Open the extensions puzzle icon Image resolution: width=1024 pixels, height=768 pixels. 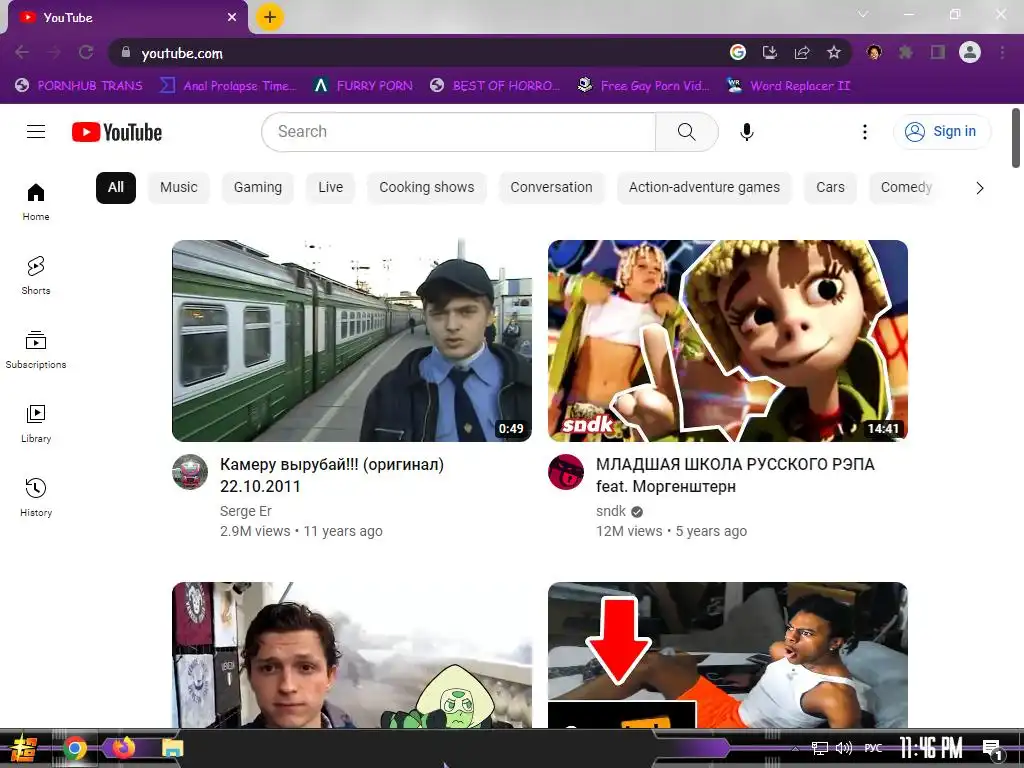906,52
